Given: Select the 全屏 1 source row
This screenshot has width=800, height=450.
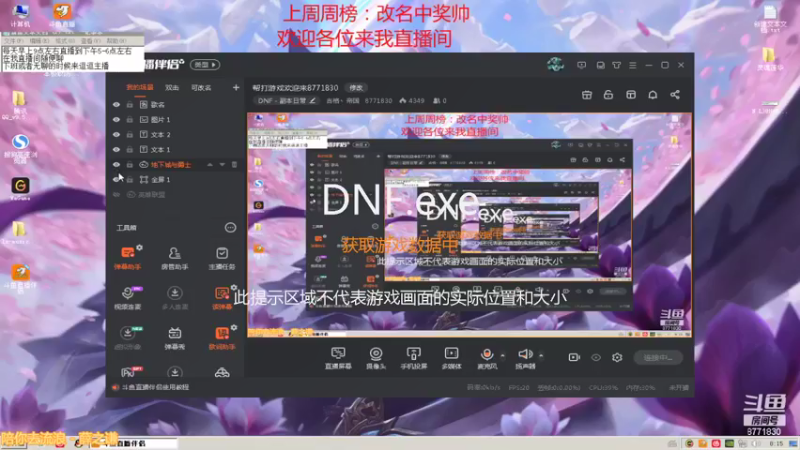Looking at the screenshot, I should pyautogui.click(x=174, y=180).
